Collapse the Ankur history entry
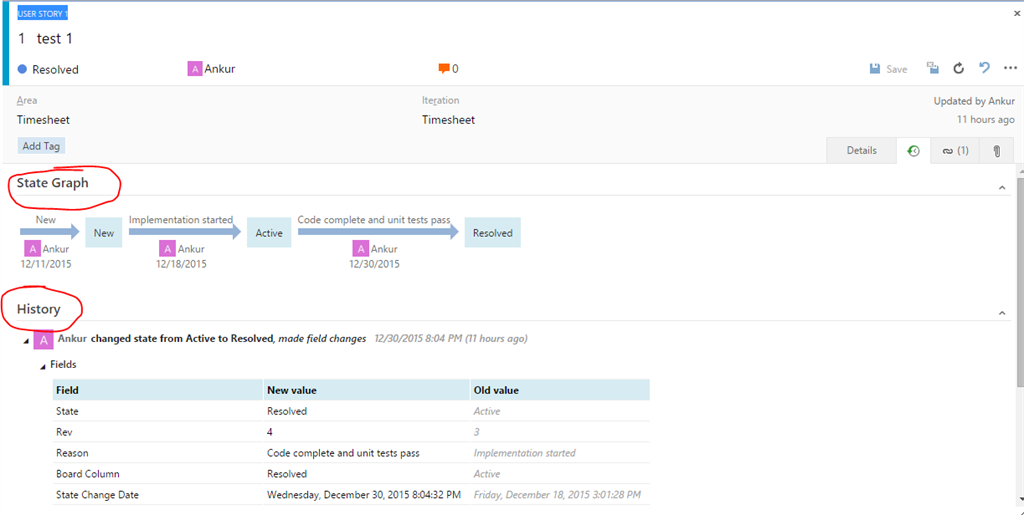This screenshot has height=515, width=1024. pyautogui.click(x=27, y=341)
